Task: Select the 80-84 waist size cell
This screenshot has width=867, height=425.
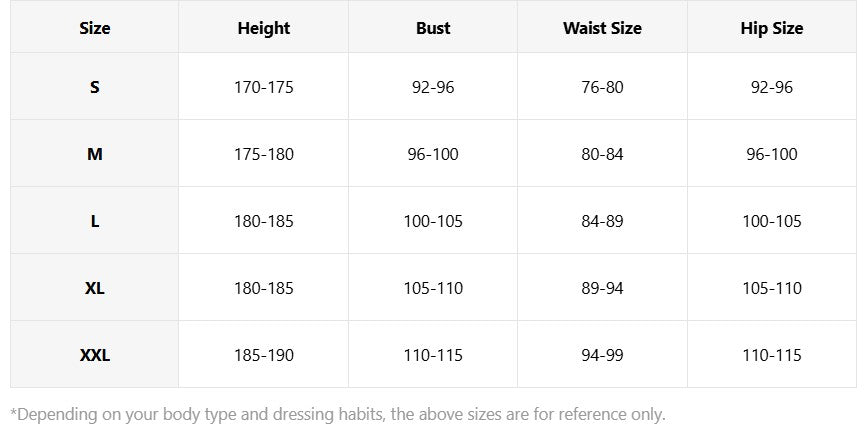Action: tap(602, 154)
